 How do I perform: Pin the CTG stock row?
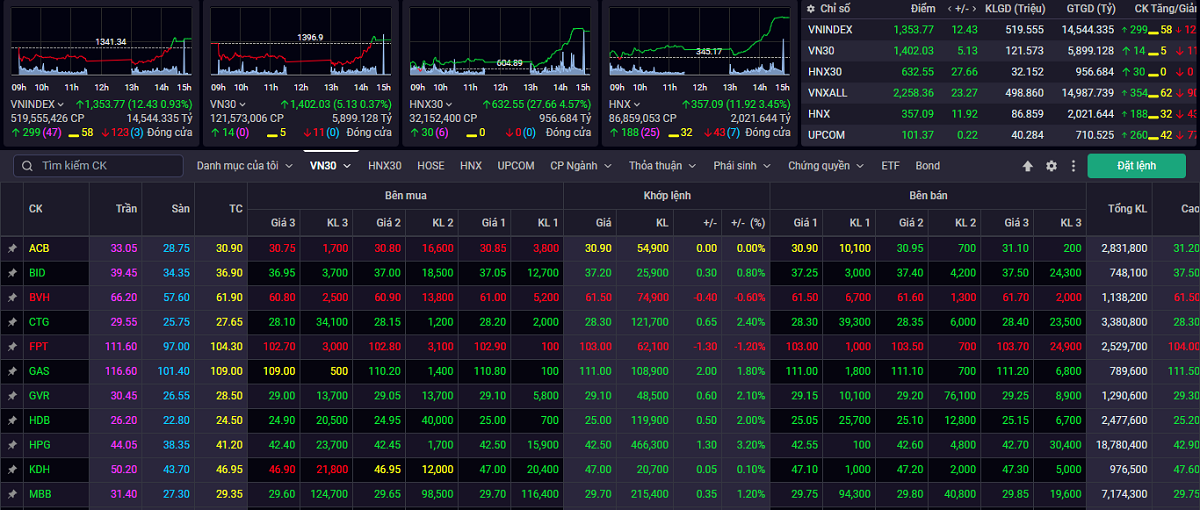(x=12, y=321)
